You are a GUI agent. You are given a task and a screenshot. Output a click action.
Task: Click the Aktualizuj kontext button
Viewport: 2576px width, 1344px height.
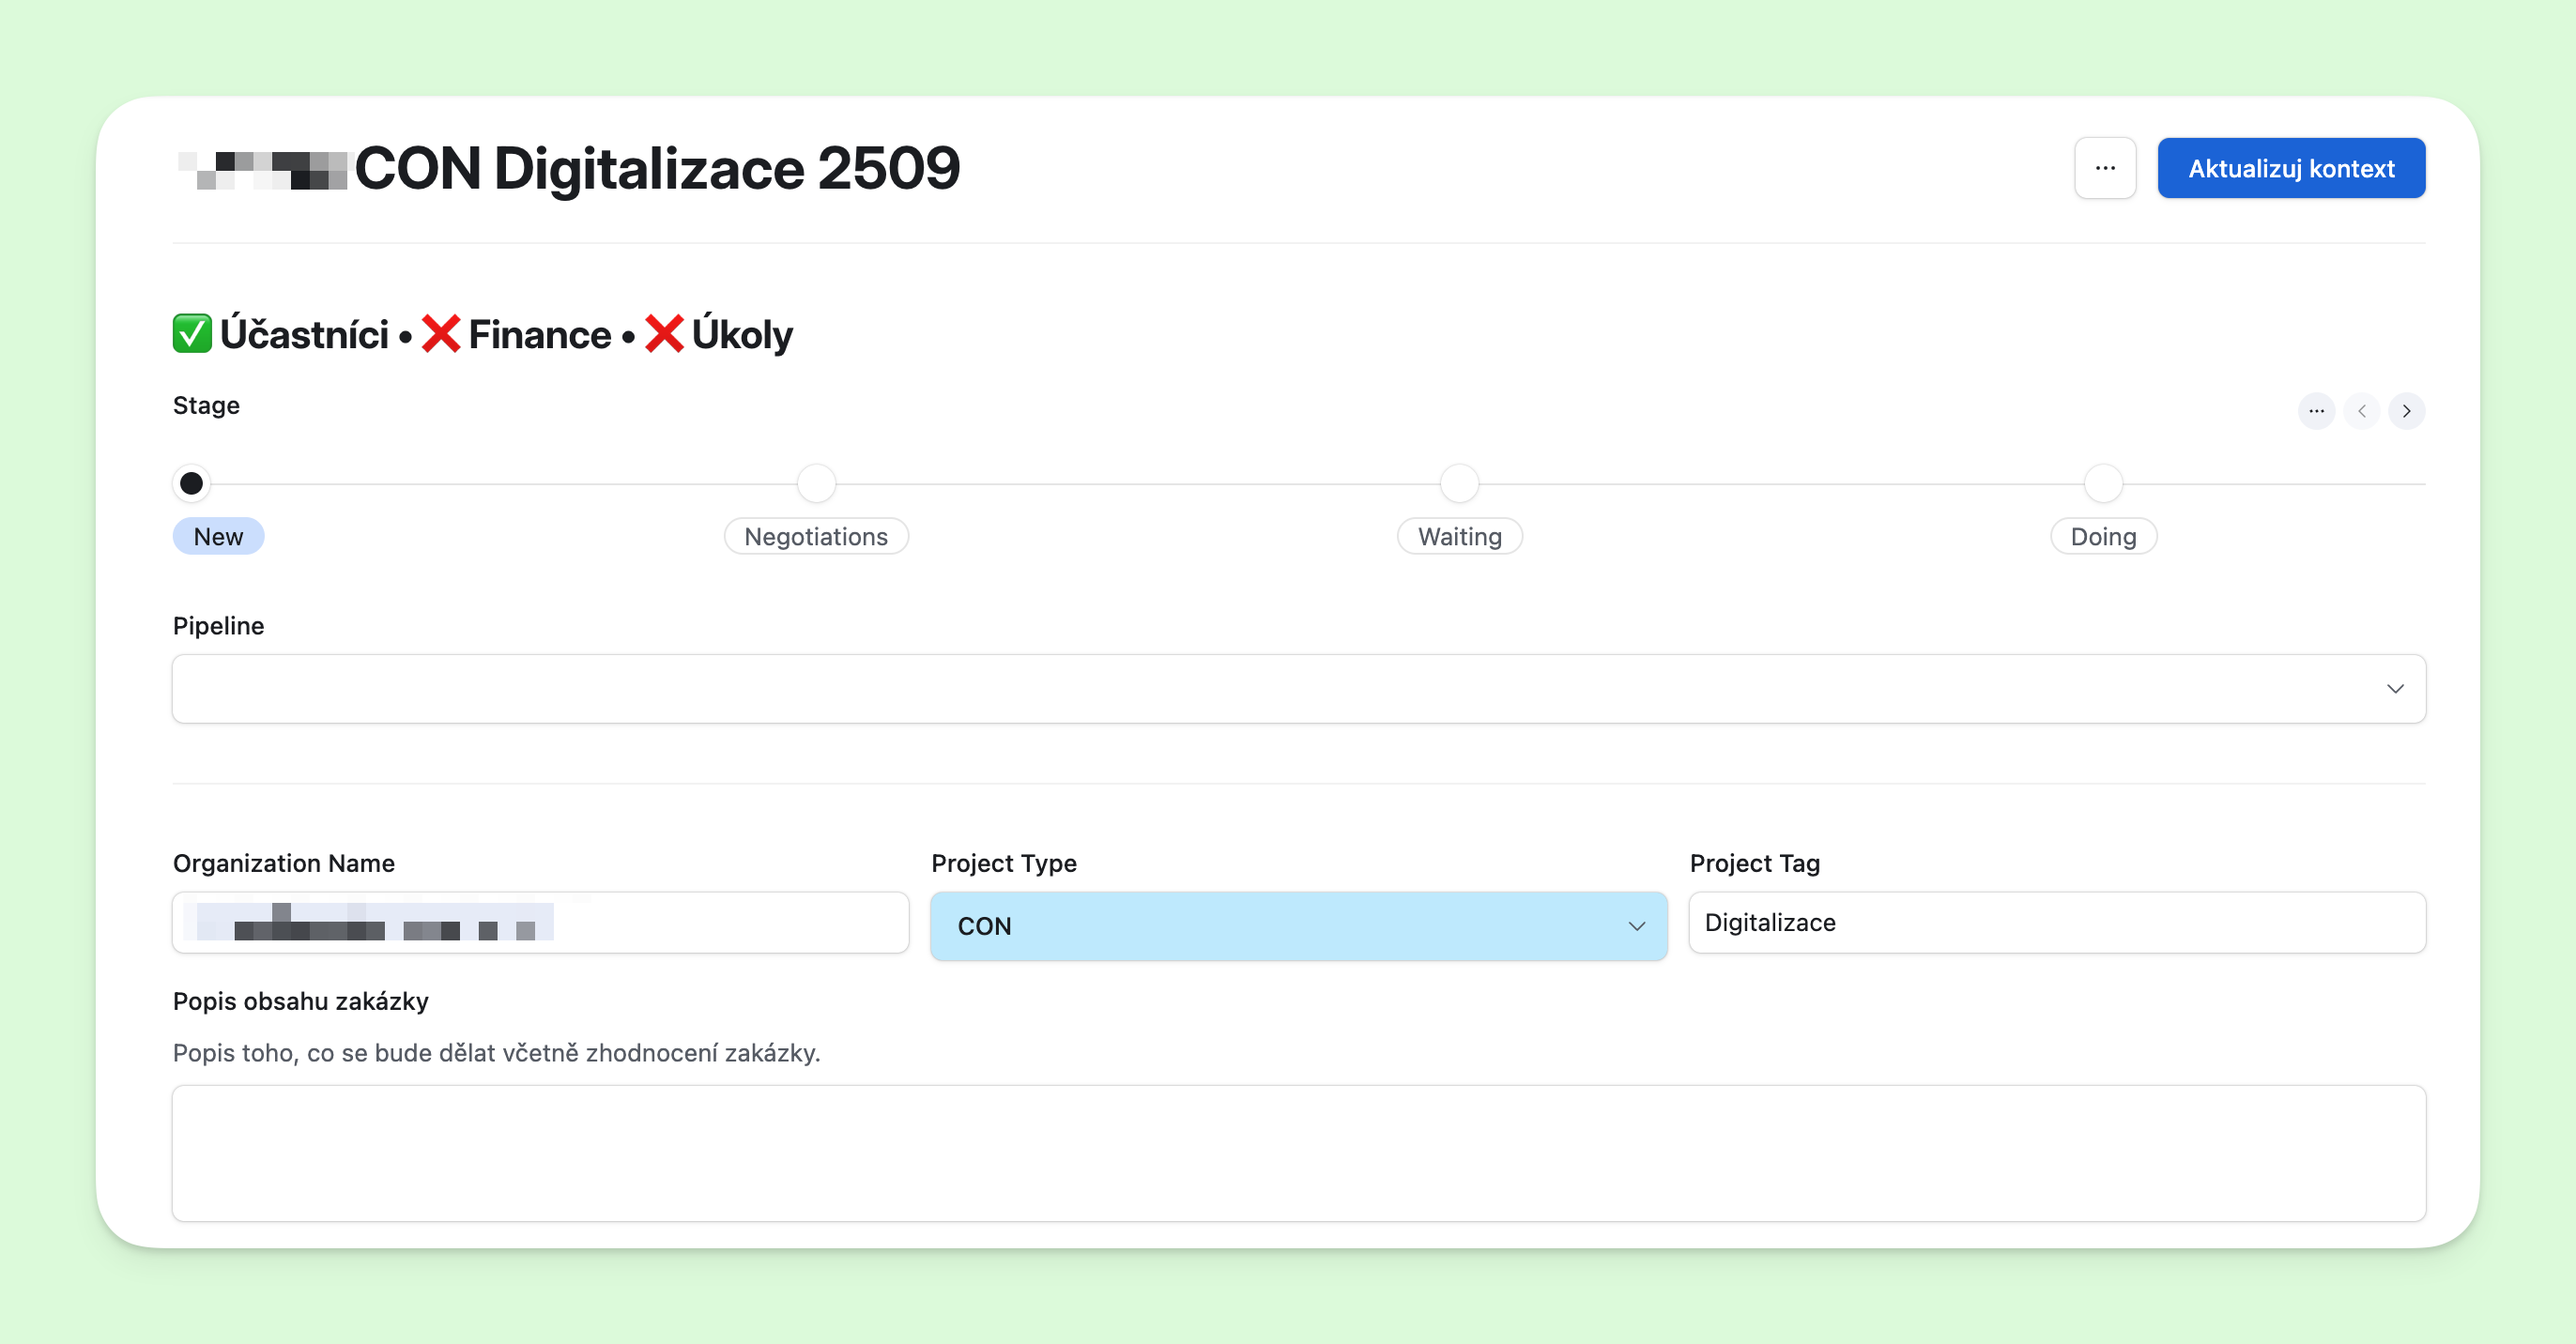coord(2290,168)
